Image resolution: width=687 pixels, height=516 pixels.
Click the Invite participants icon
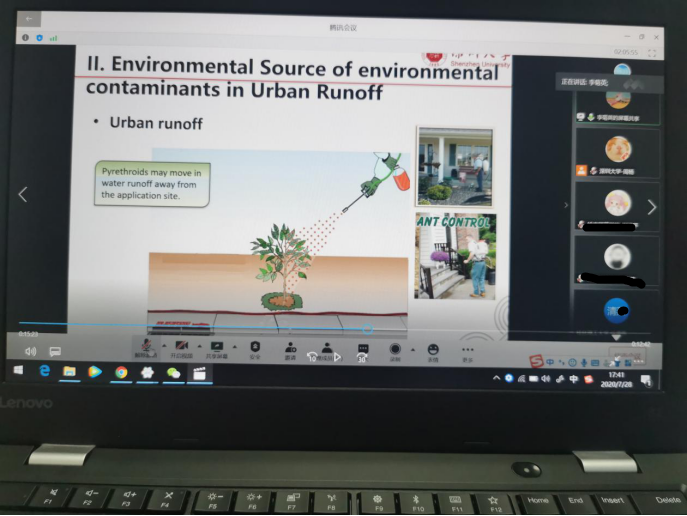(290, 347)
